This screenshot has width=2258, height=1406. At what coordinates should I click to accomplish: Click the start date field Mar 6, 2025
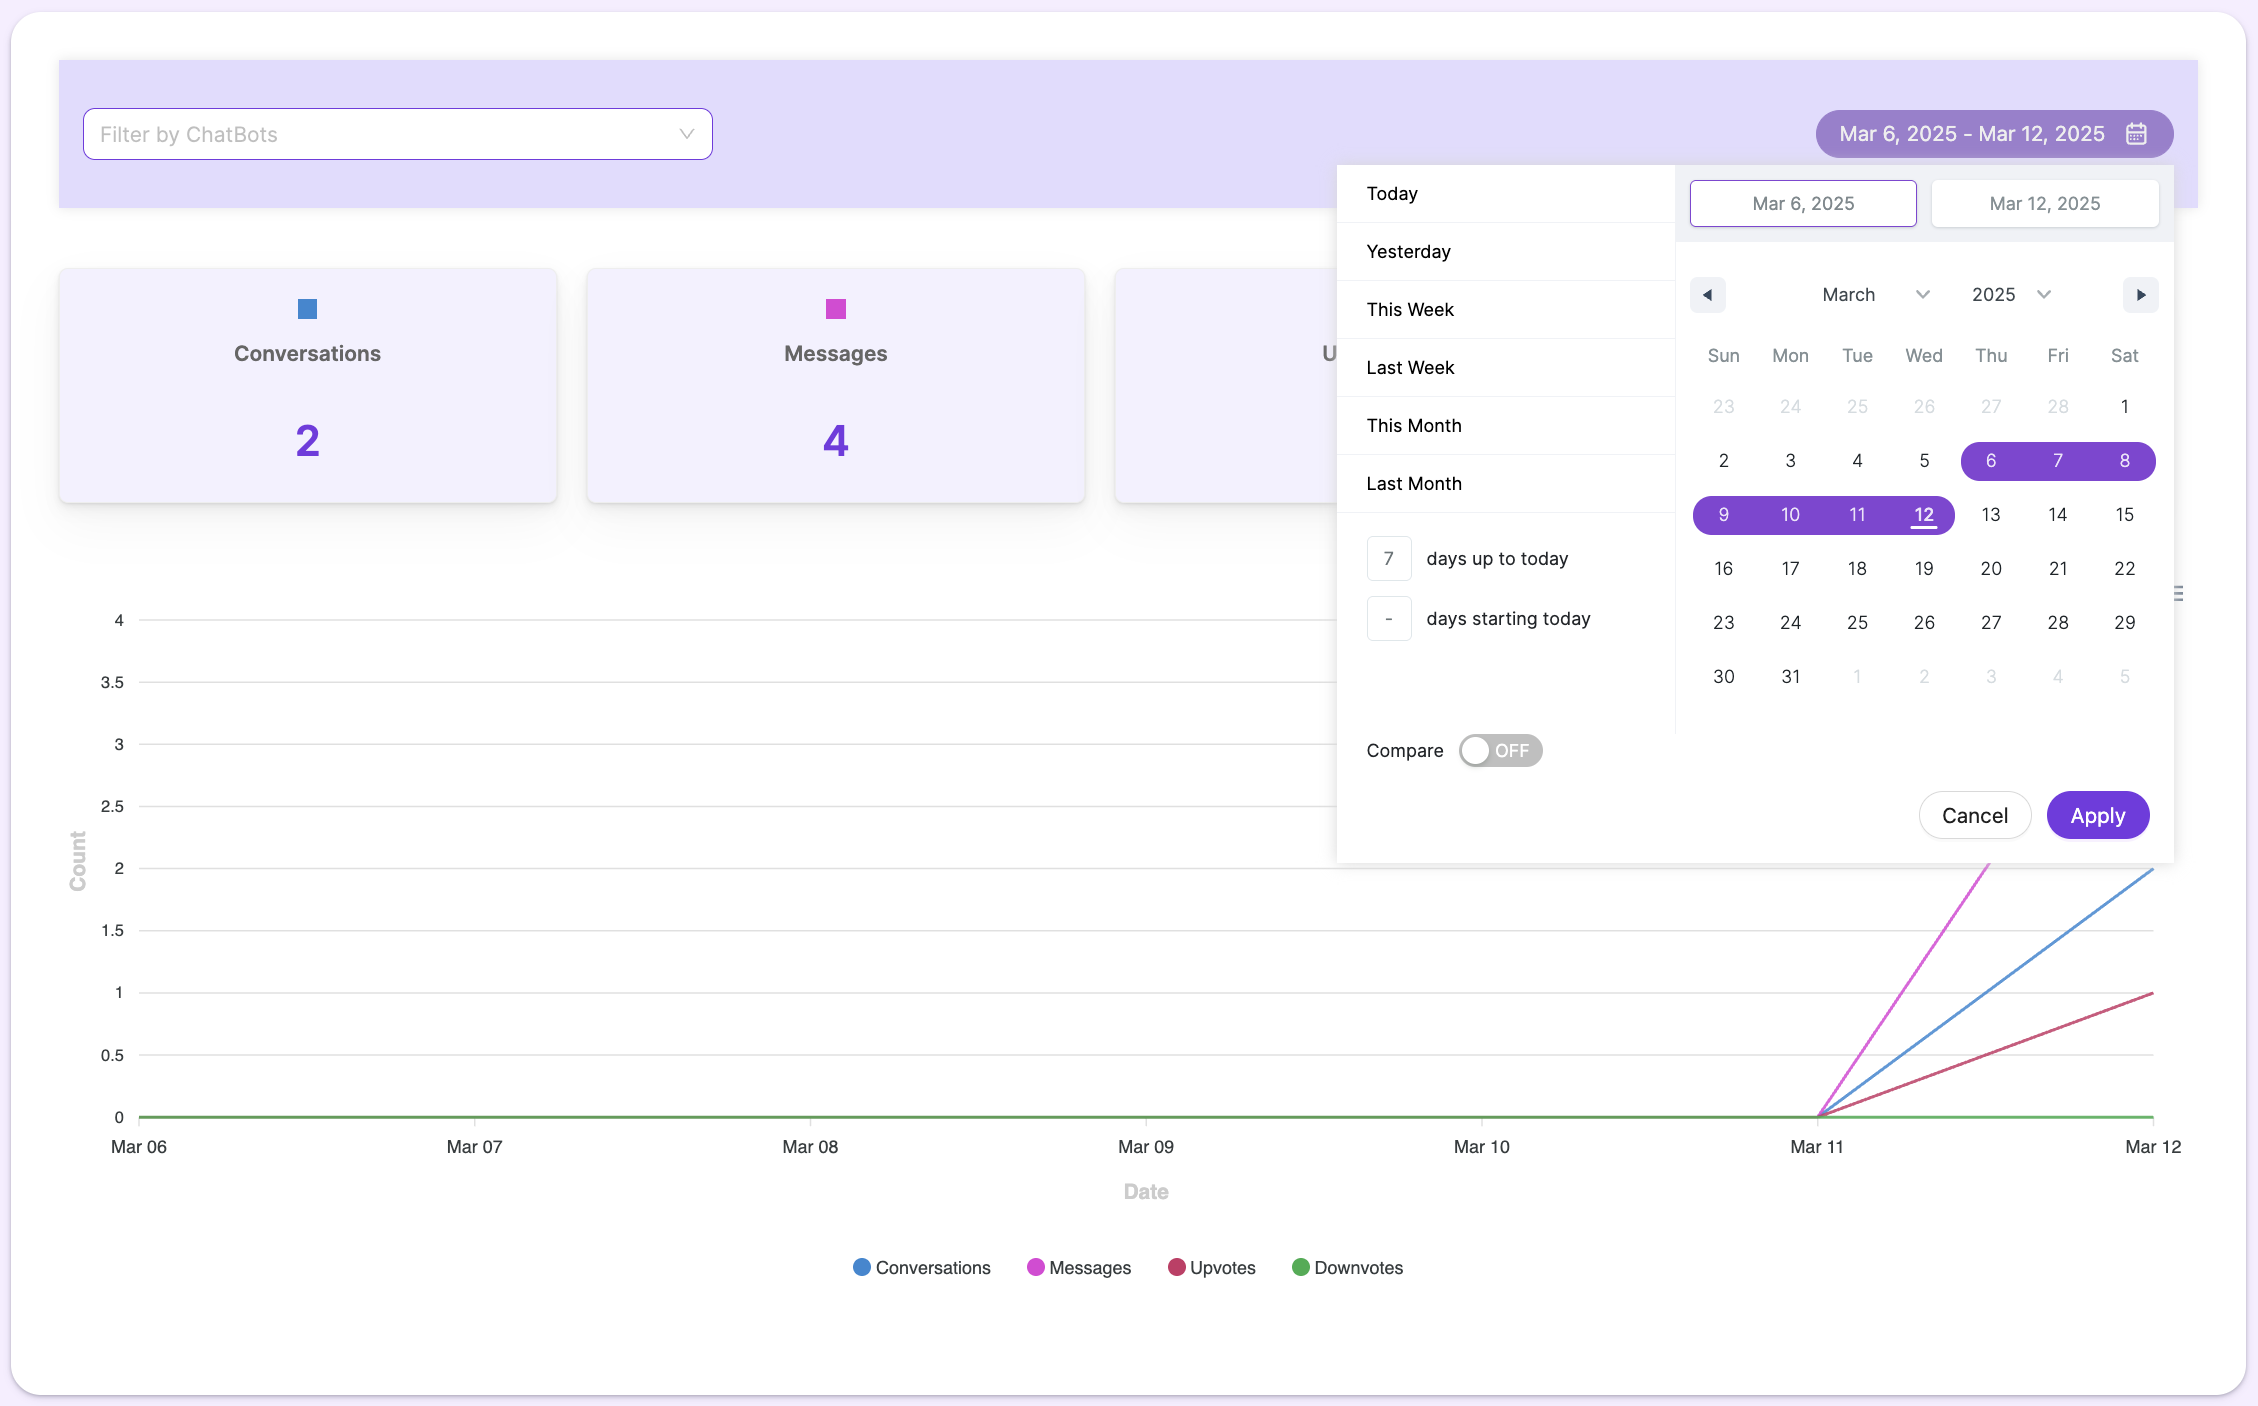tap(1802, 204)
